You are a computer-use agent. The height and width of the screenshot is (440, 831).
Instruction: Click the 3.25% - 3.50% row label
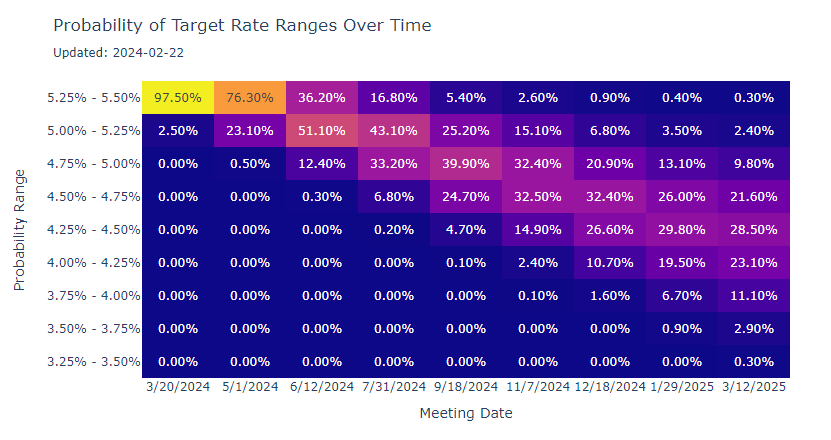(93, 362)
